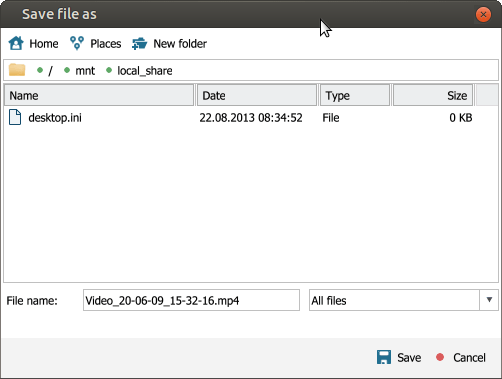The width and height of the screenshot is (502, 379).
Task: Sort files by Name column
Action: point(99,95)
